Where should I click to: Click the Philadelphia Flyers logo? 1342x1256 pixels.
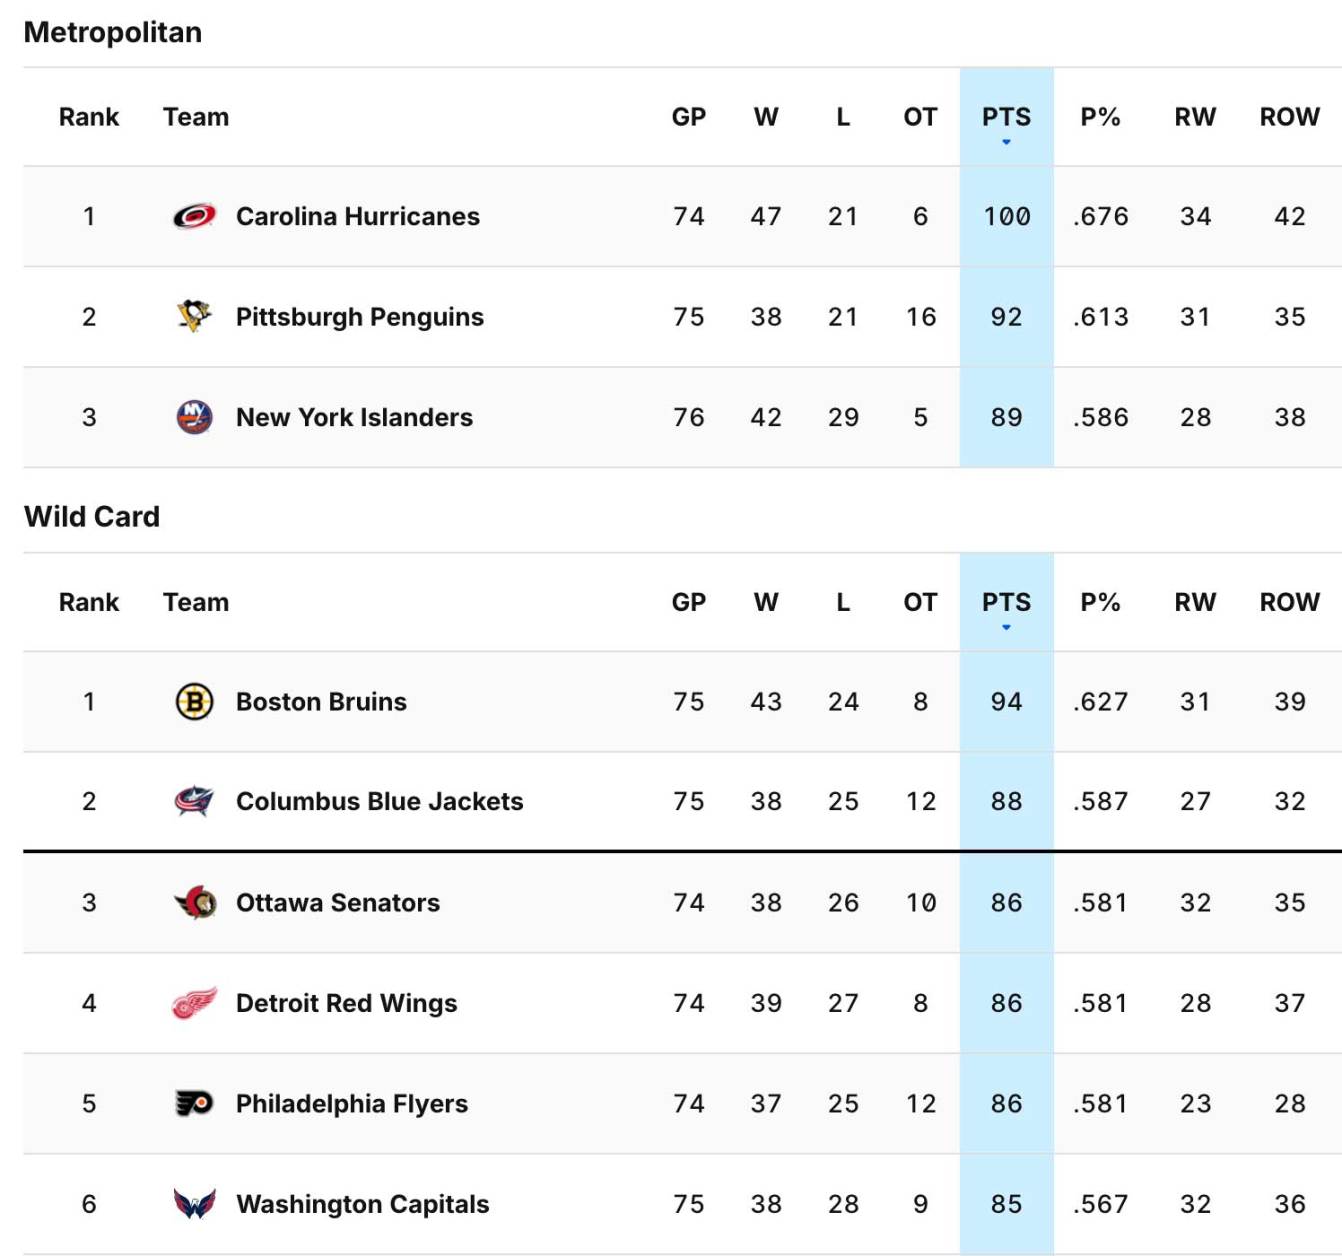click(x=195, y=1103)
